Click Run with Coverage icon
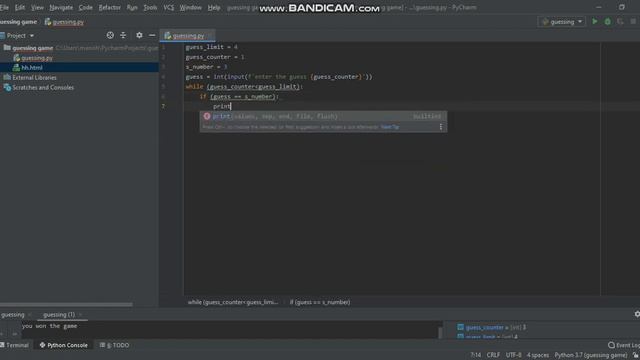The image size is (640, 360). 620,22
